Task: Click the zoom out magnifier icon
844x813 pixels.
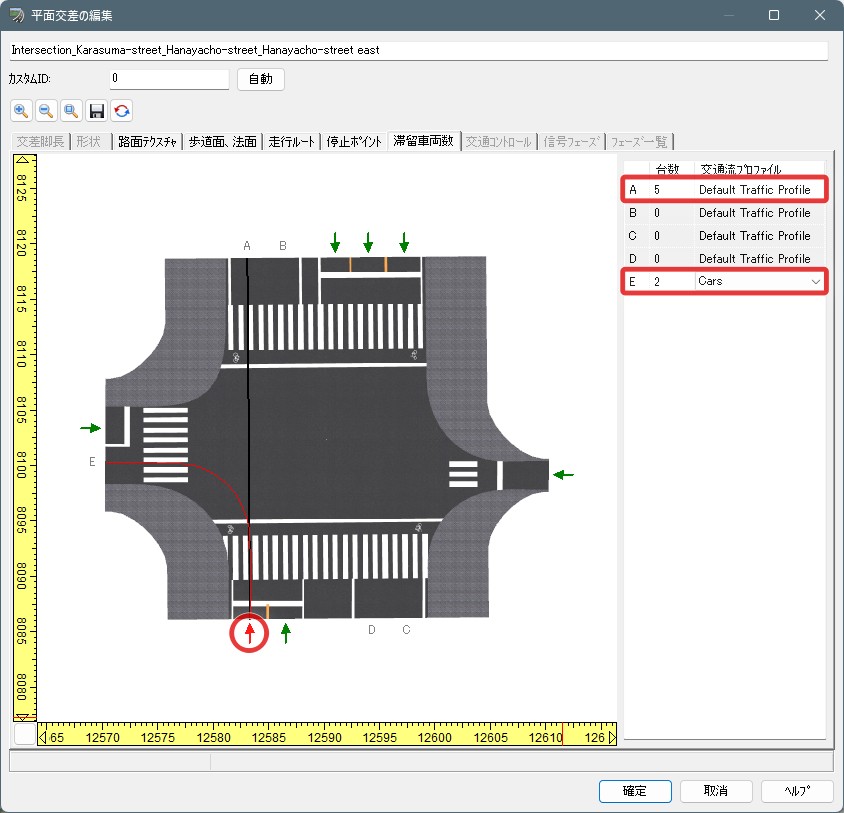Action: [x=46, y=111]
